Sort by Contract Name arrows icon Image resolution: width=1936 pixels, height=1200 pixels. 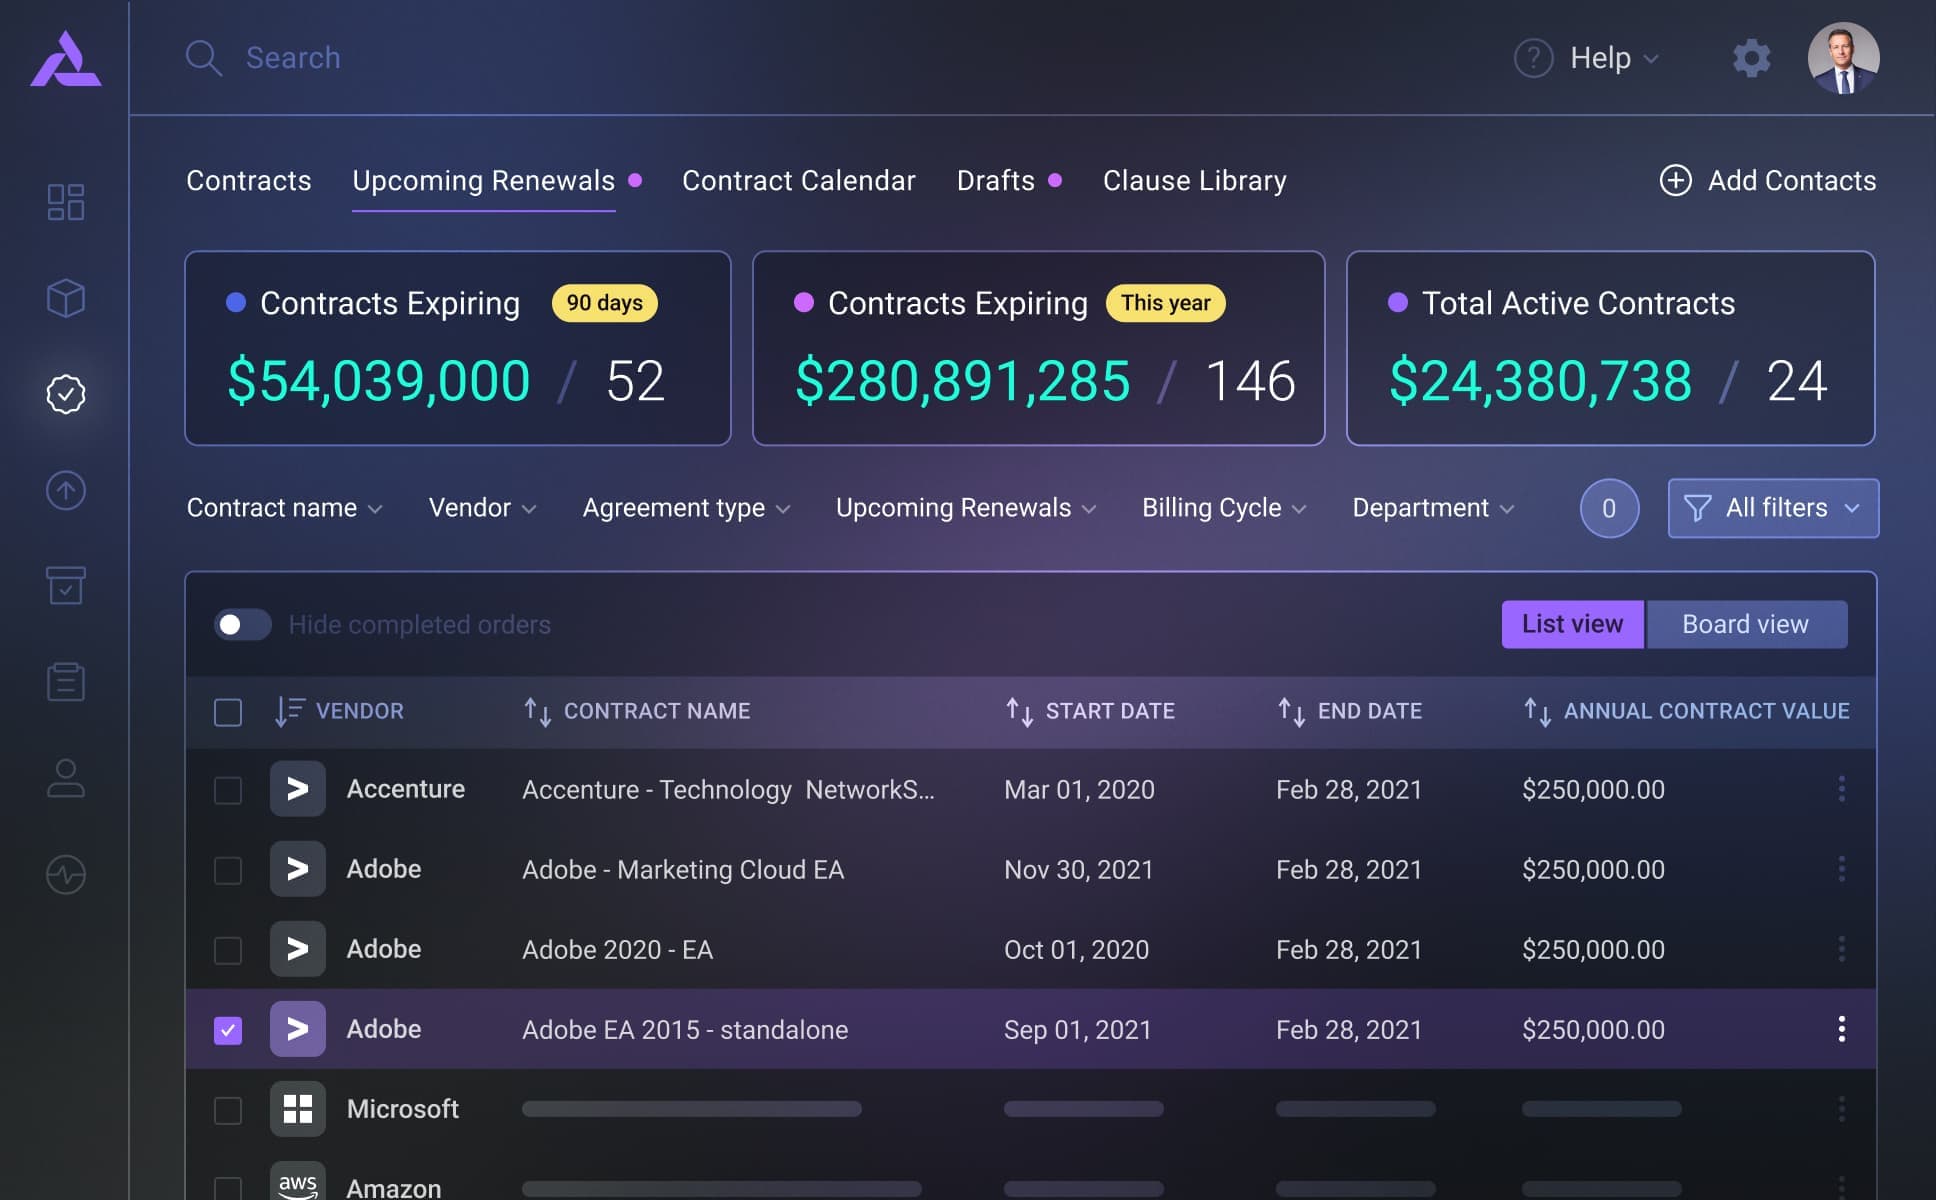pyautogui.click(x=538, y=711)
